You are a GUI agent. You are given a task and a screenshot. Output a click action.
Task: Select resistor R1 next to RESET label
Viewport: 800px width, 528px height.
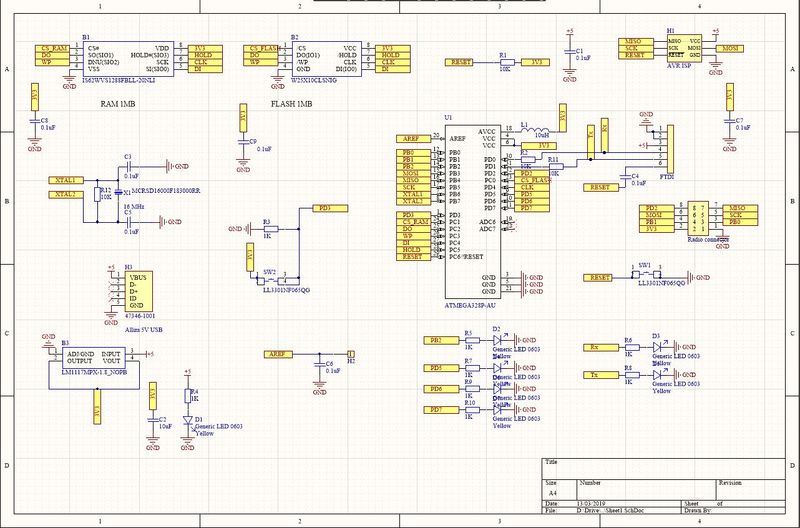coord(504,62)
